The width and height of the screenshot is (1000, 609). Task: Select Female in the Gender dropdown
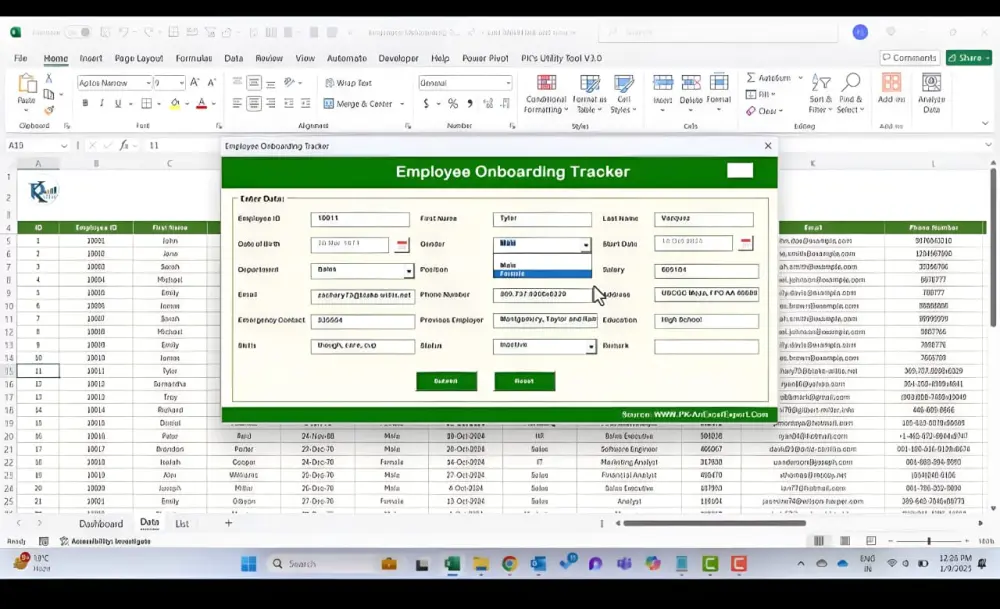pyautogui.click(x=511, y=272)
